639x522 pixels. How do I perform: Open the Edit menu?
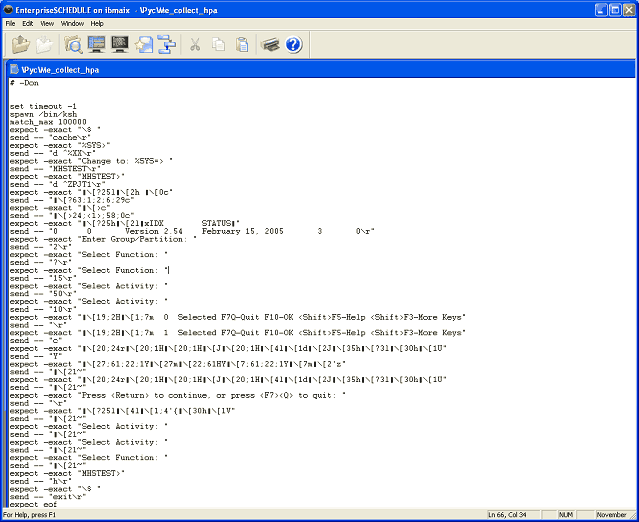28,23
